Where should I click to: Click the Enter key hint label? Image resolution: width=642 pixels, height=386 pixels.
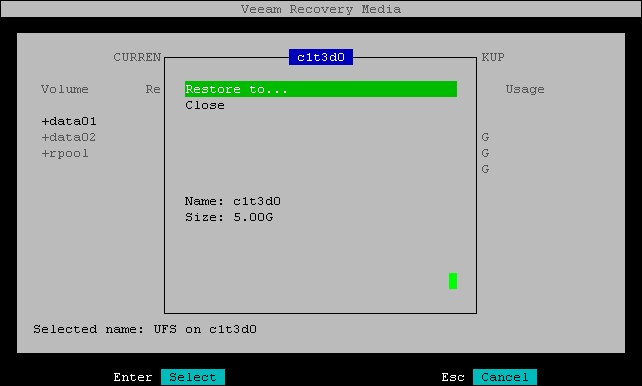133,377
